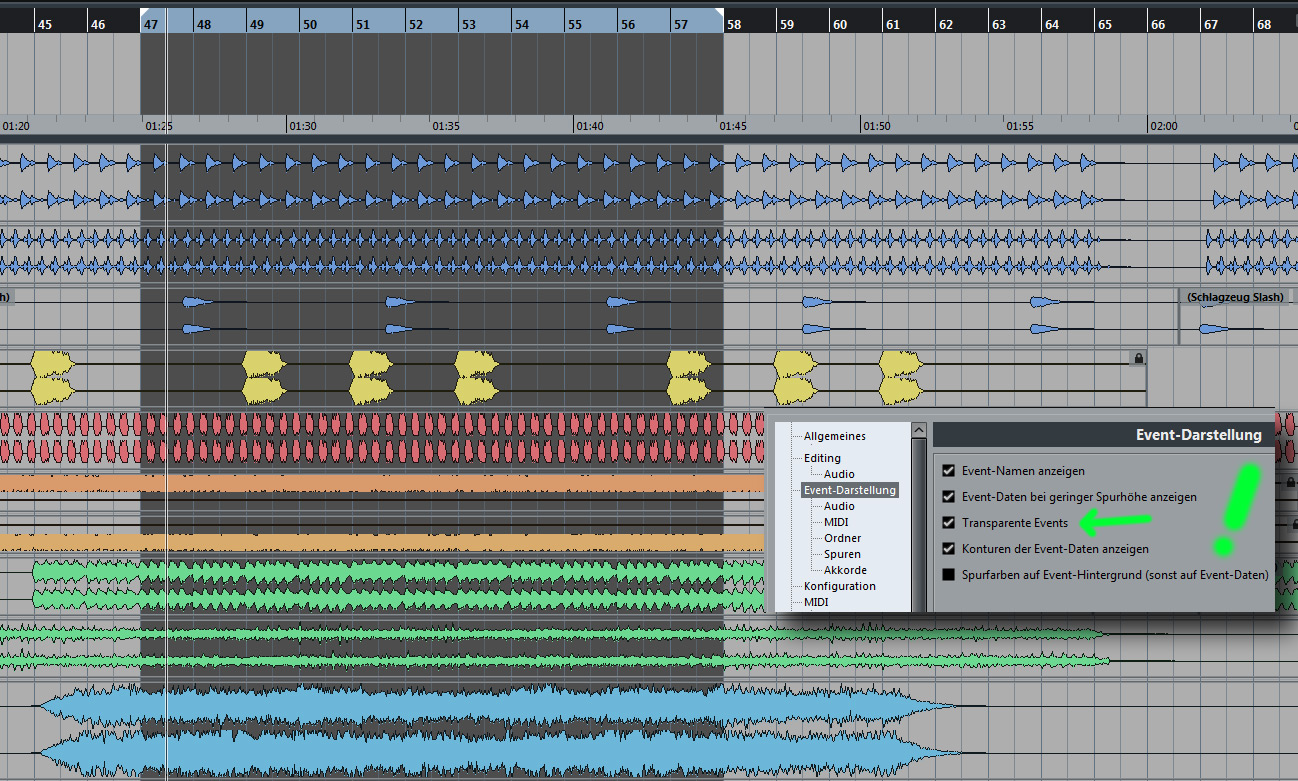Click bar 60 in the ruler
The width and height of the screenshot is (1298, 781).
(x=839, y=24)
